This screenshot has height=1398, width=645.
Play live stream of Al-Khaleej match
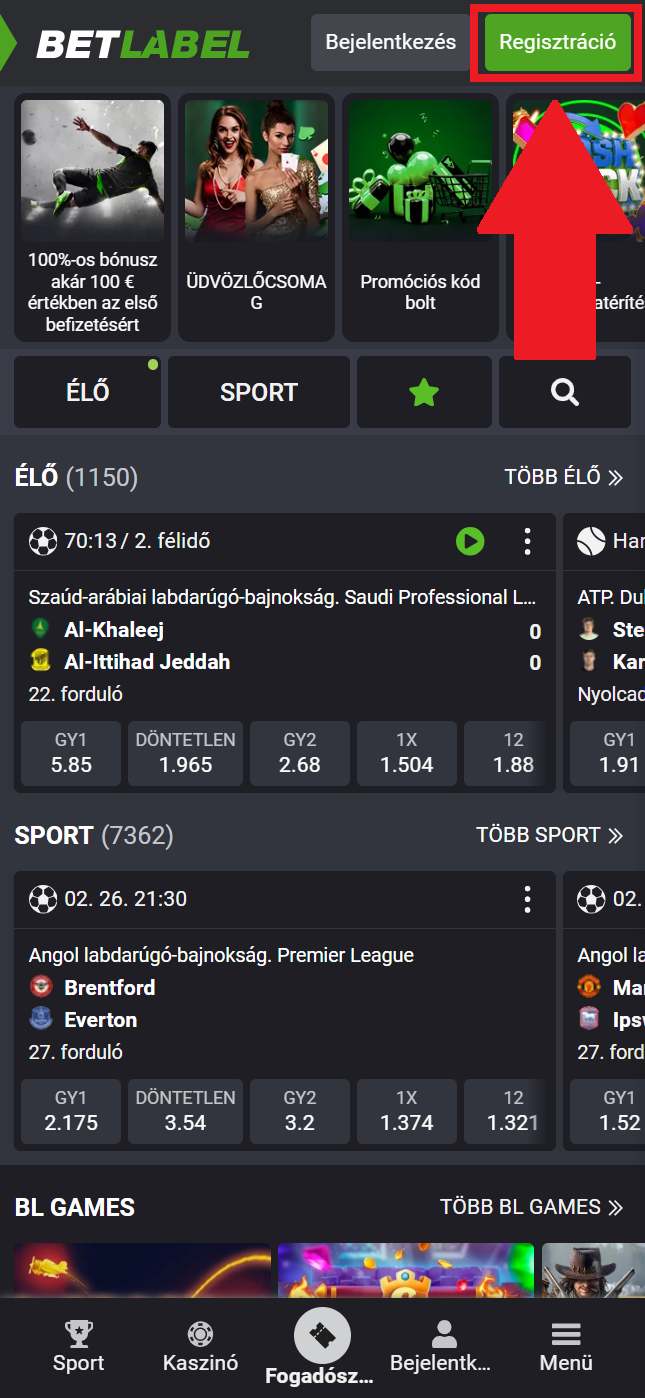pos(470,542)
